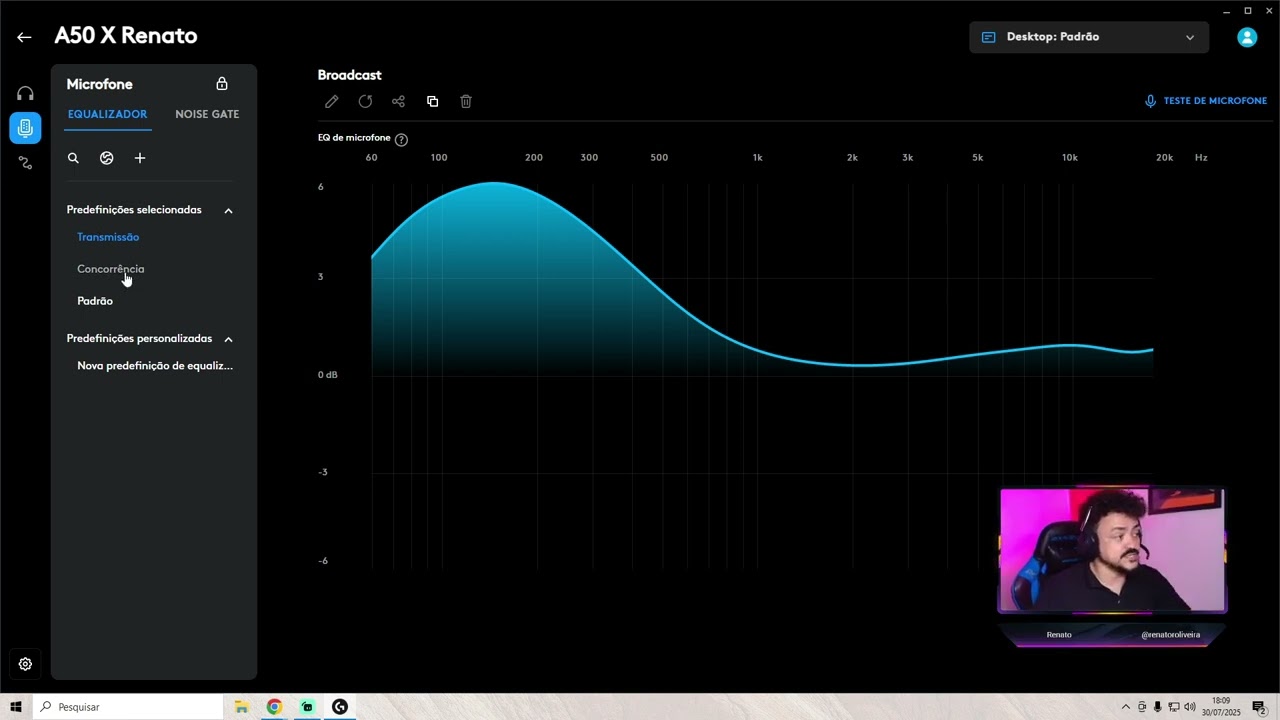
Task: Edit the Broadcast preset with the pencil icon
Action: [332, 101]
